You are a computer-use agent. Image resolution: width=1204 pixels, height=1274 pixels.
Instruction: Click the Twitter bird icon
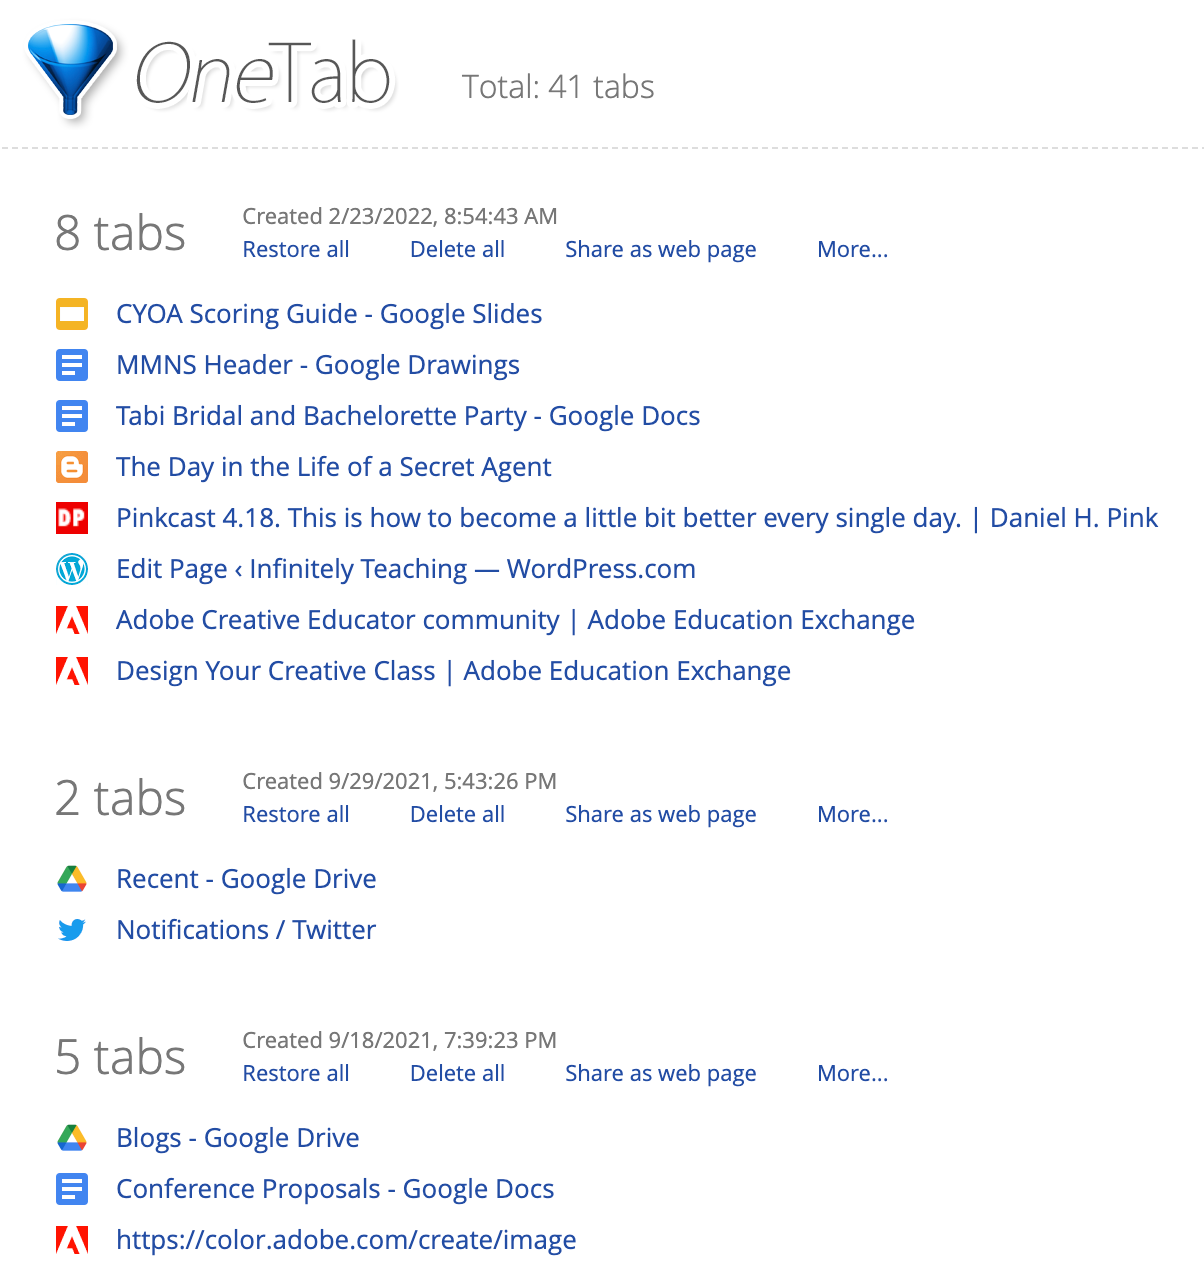[72, 930]
